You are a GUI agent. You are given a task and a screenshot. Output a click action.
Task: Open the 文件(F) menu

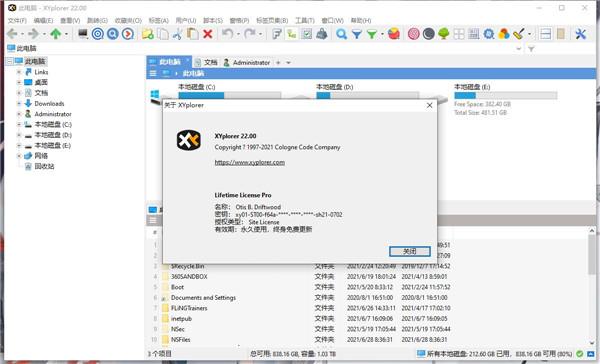tap(17, 20)
